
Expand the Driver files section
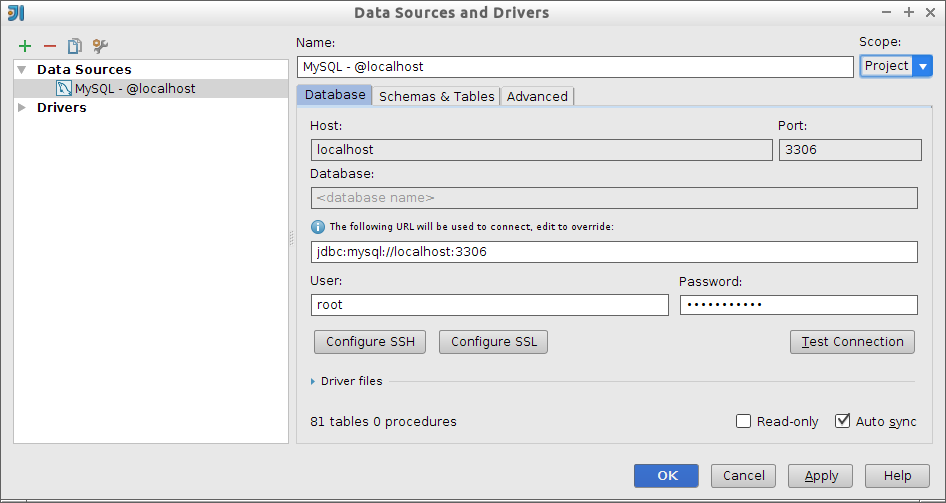(x=313, y=381)
